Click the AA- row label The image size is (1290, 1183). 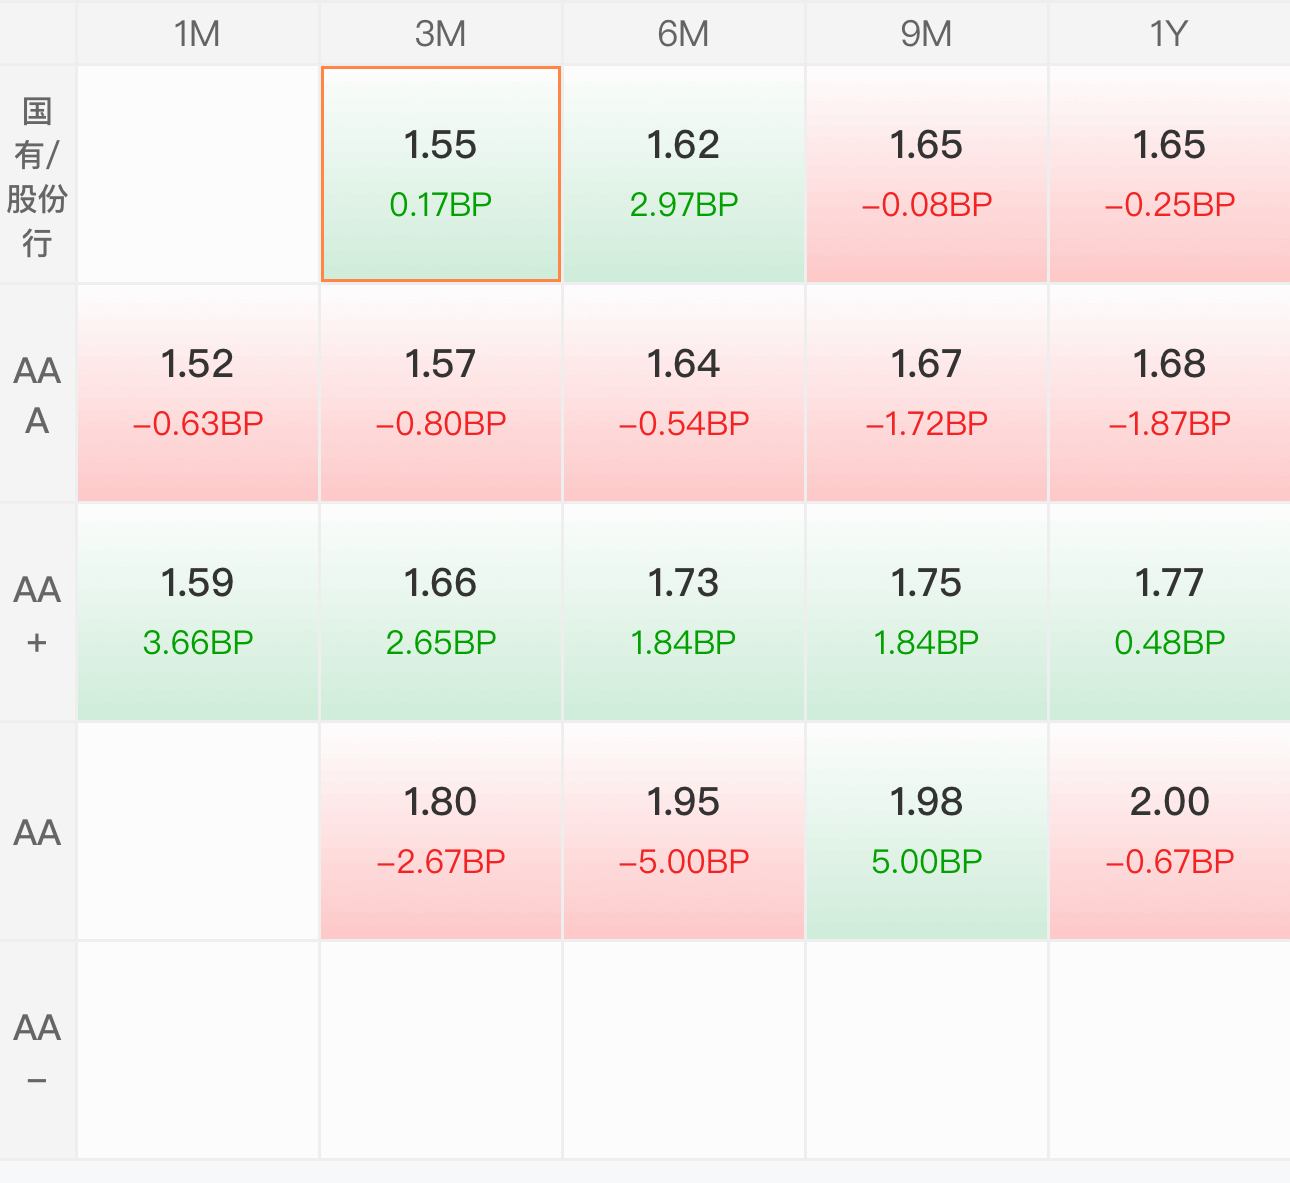point(37,1051)
